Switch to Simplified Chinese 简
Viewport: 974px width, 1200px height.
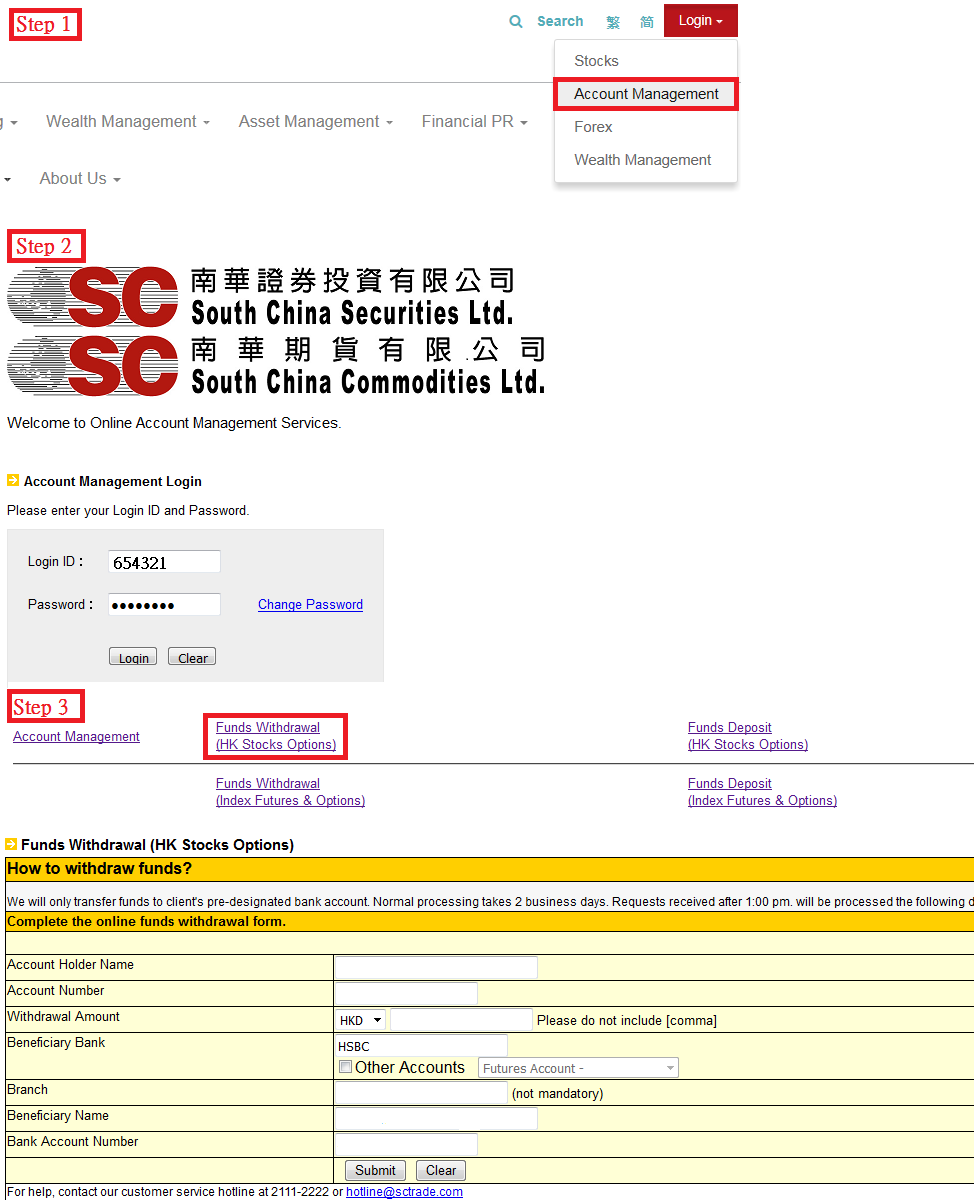tap(647, 22)
